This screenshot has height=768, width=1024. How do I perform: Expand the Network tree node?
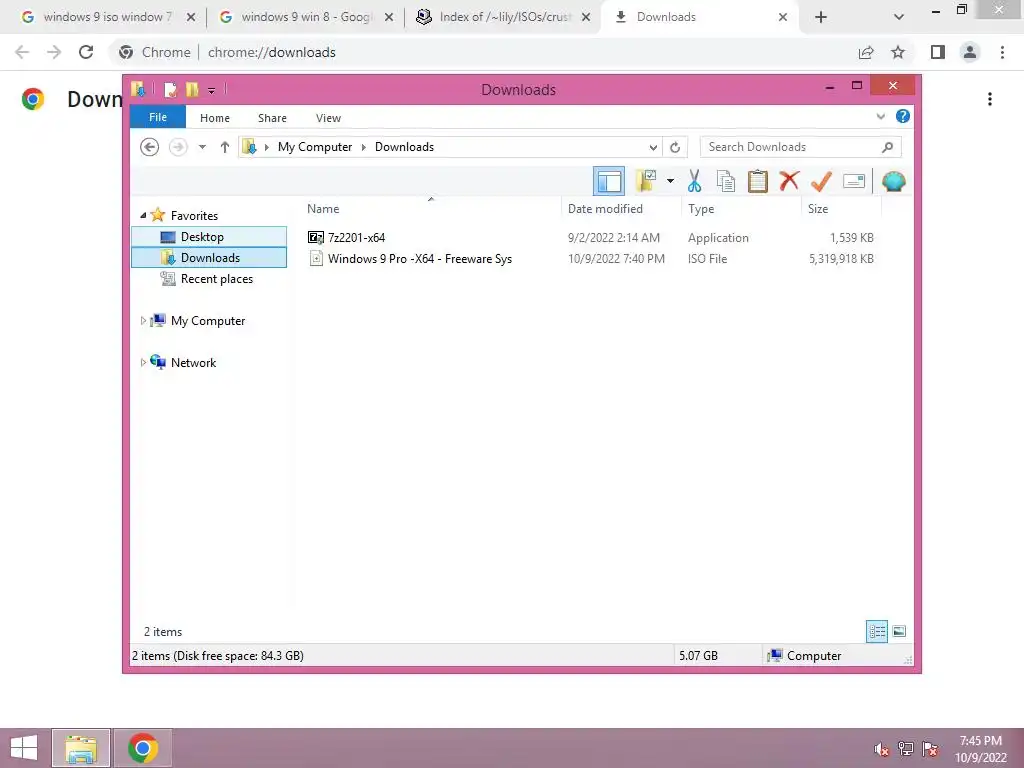point(143,362)
